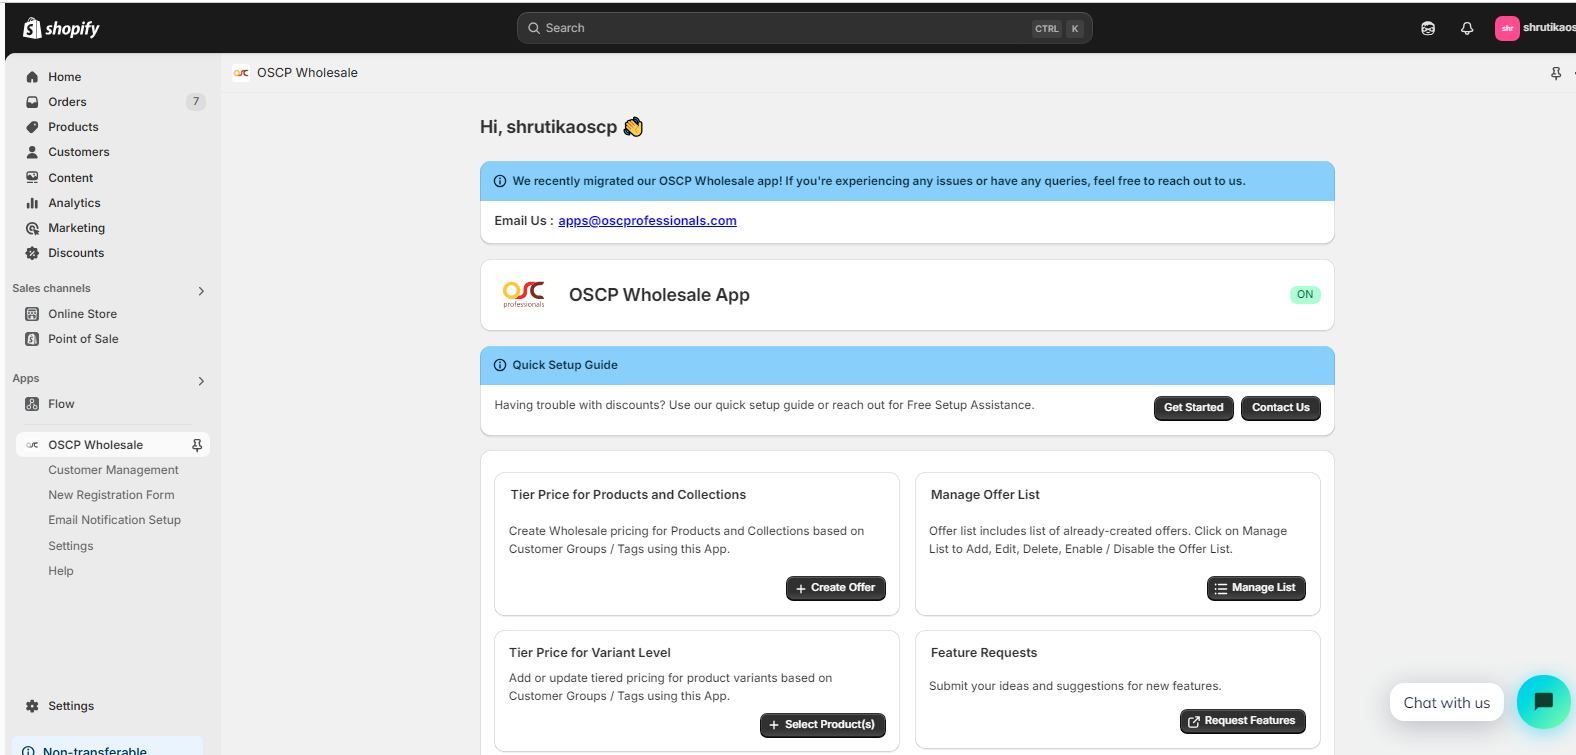
Task: Click the Get Started button
Action: pyautogui.click(x=1193, y=408)
